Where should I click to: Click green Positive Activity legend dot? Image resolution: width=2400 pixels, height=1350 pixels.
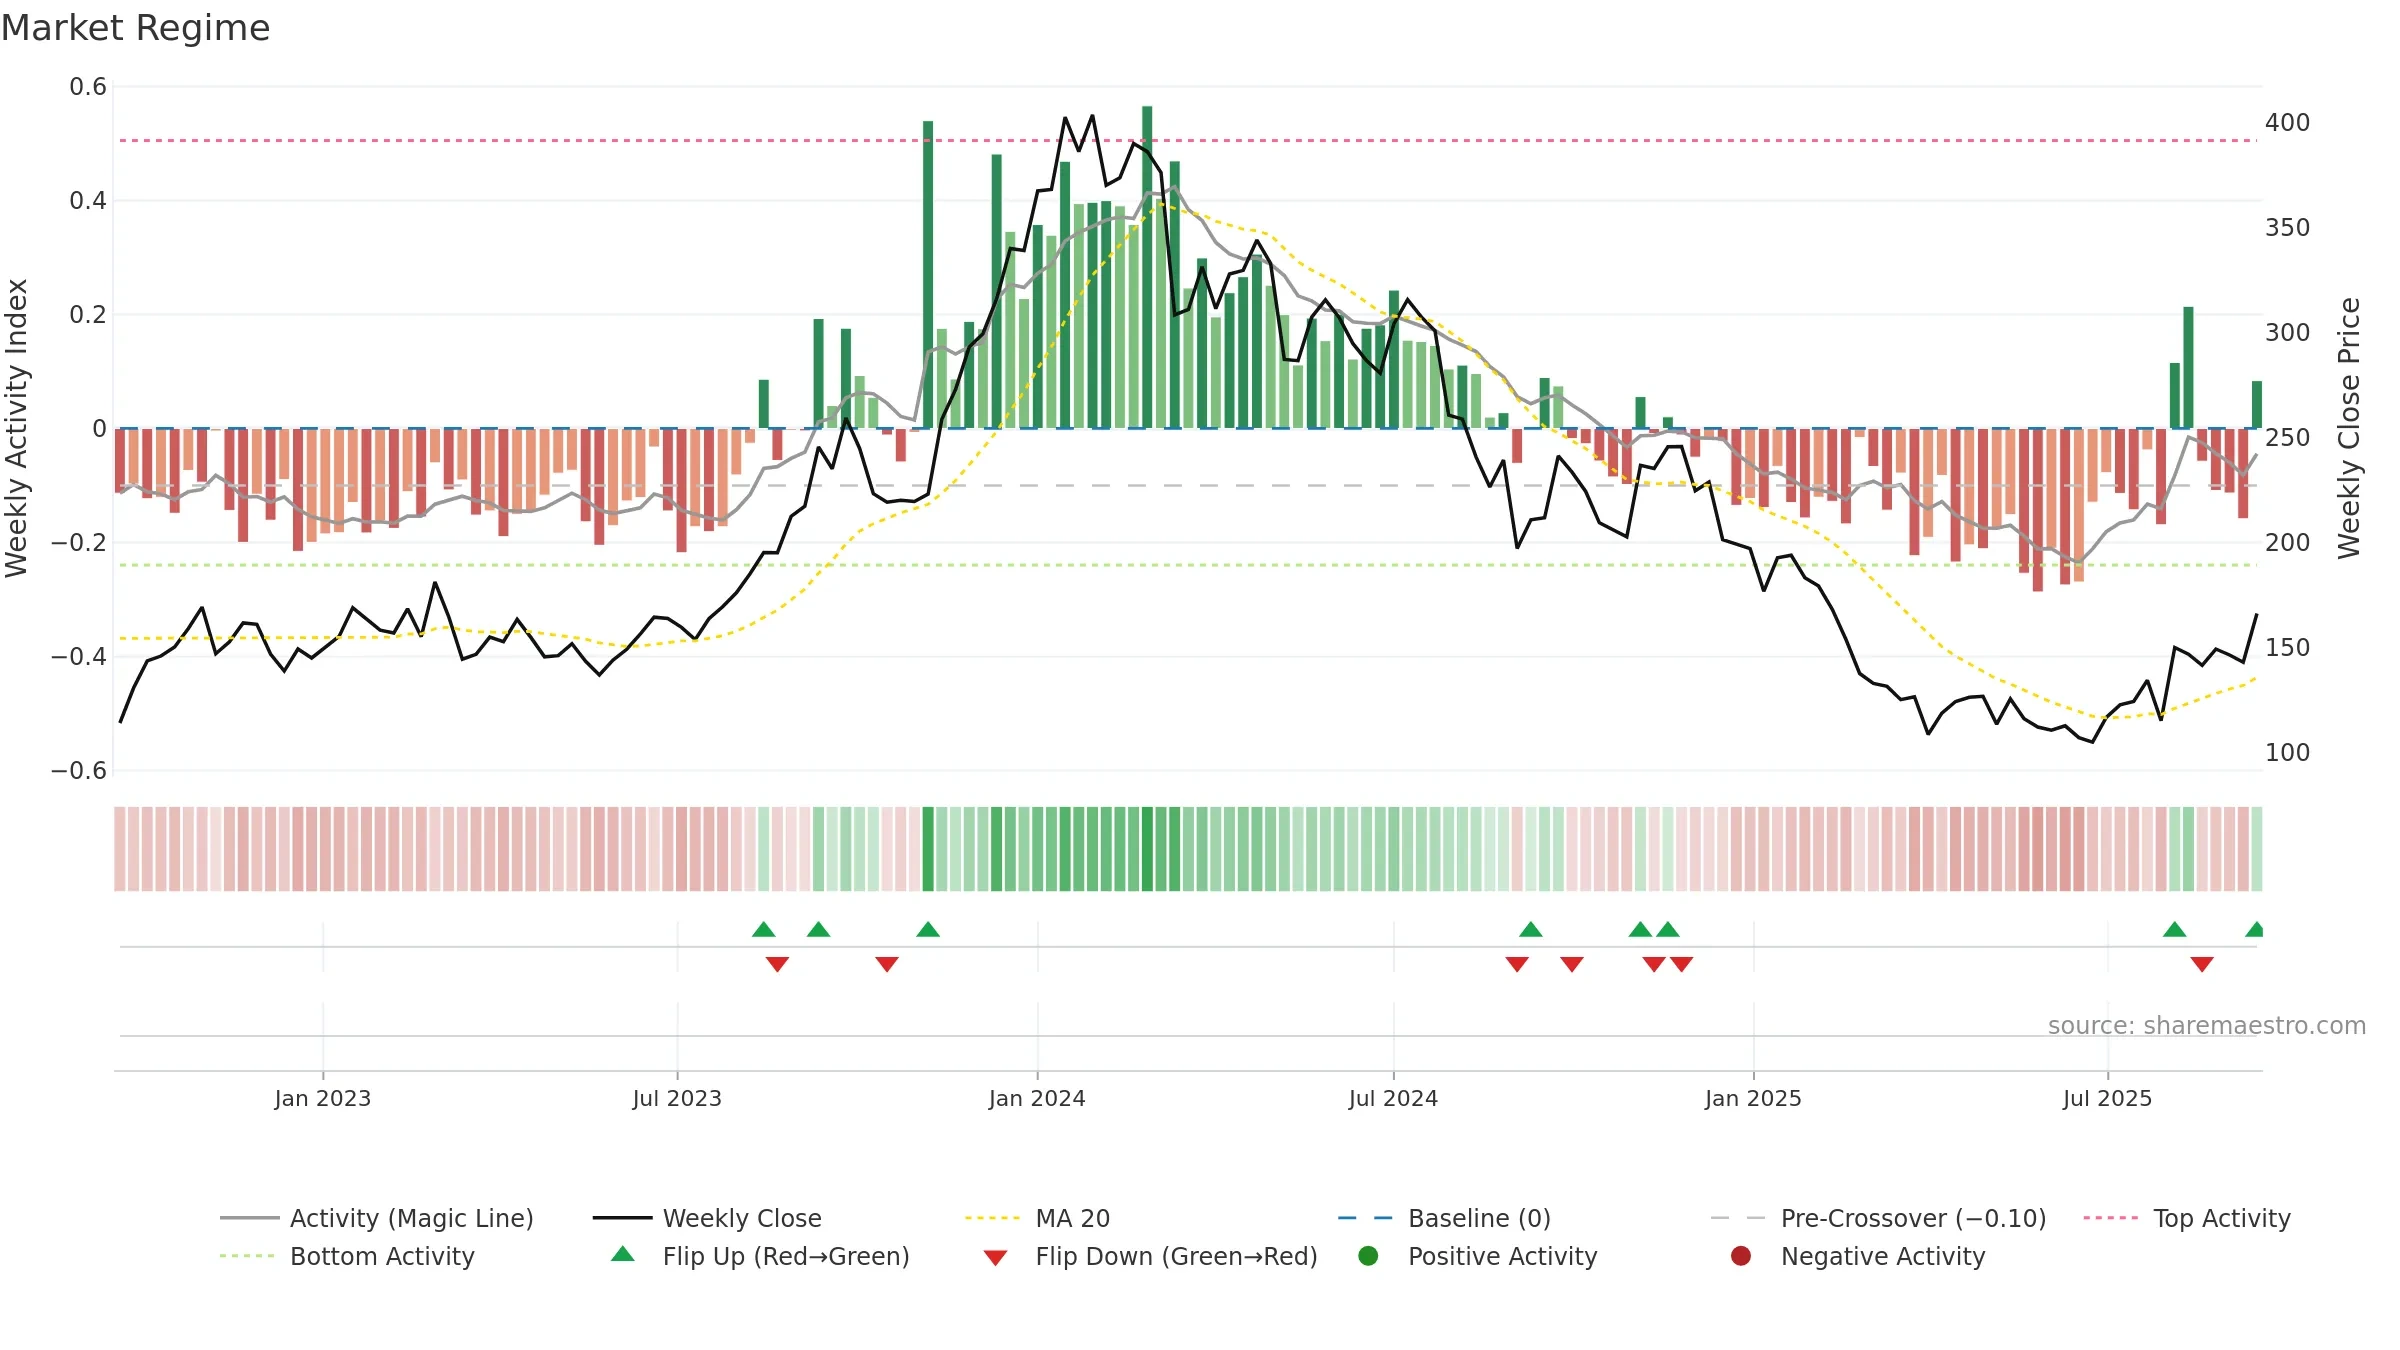click(1368, 1255)
